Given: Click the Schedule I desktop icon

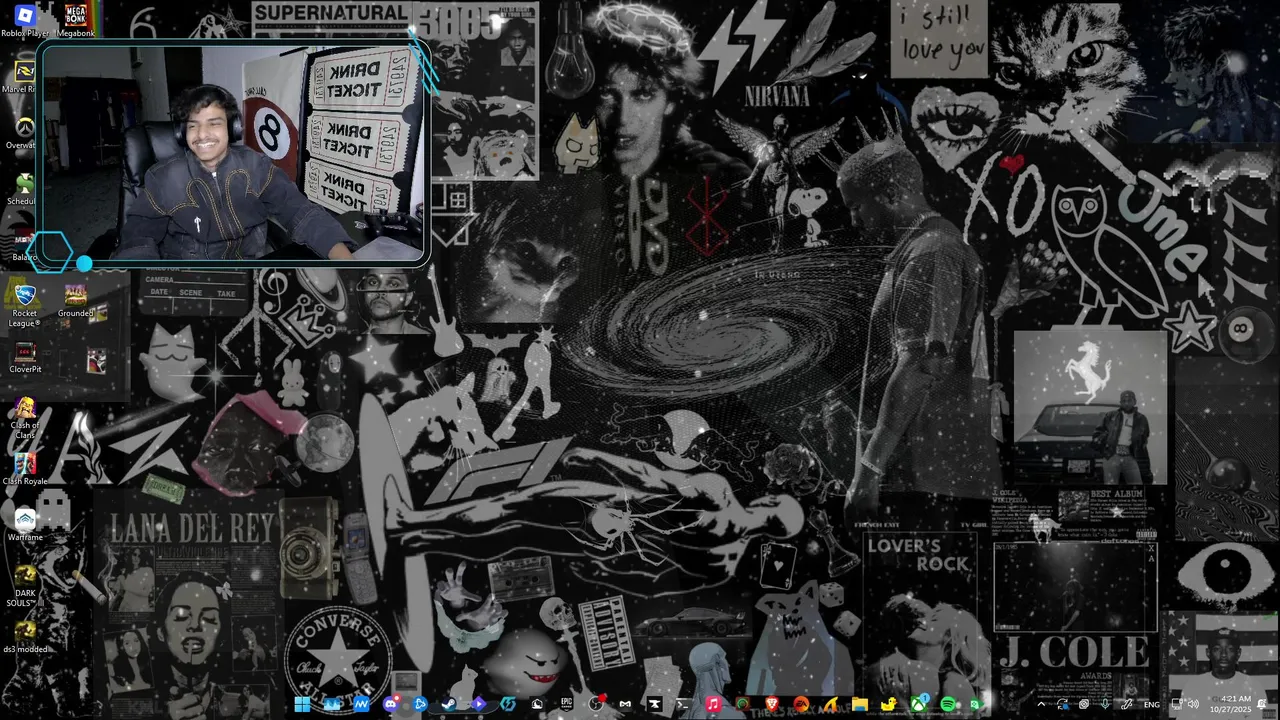Looking at the screenshot, I should [x=22, y=189].
